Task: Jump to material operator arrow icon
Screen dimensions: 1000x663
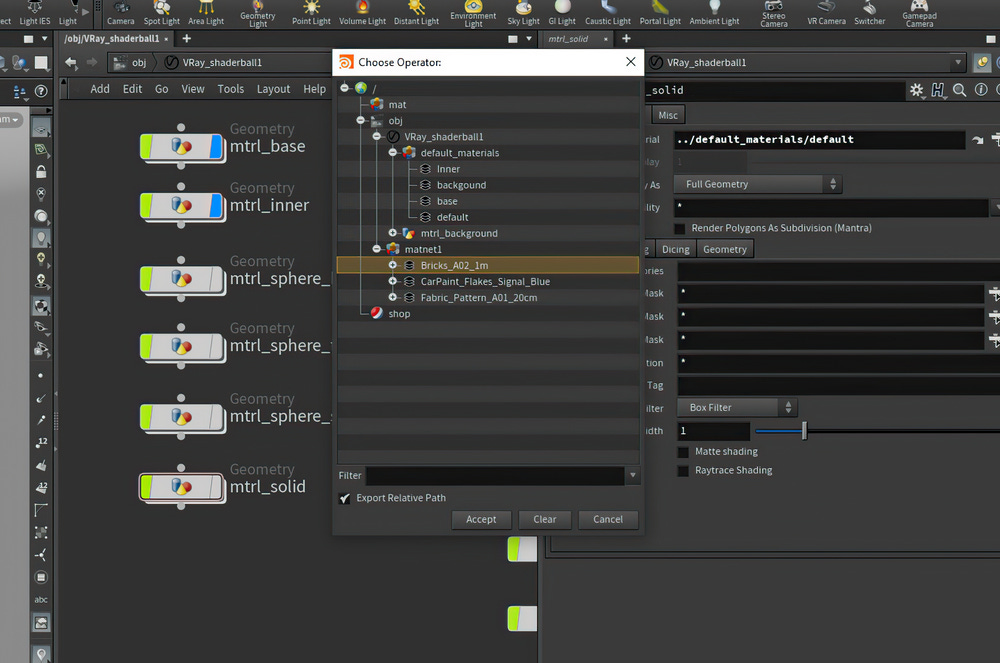Action: (978, 140)
